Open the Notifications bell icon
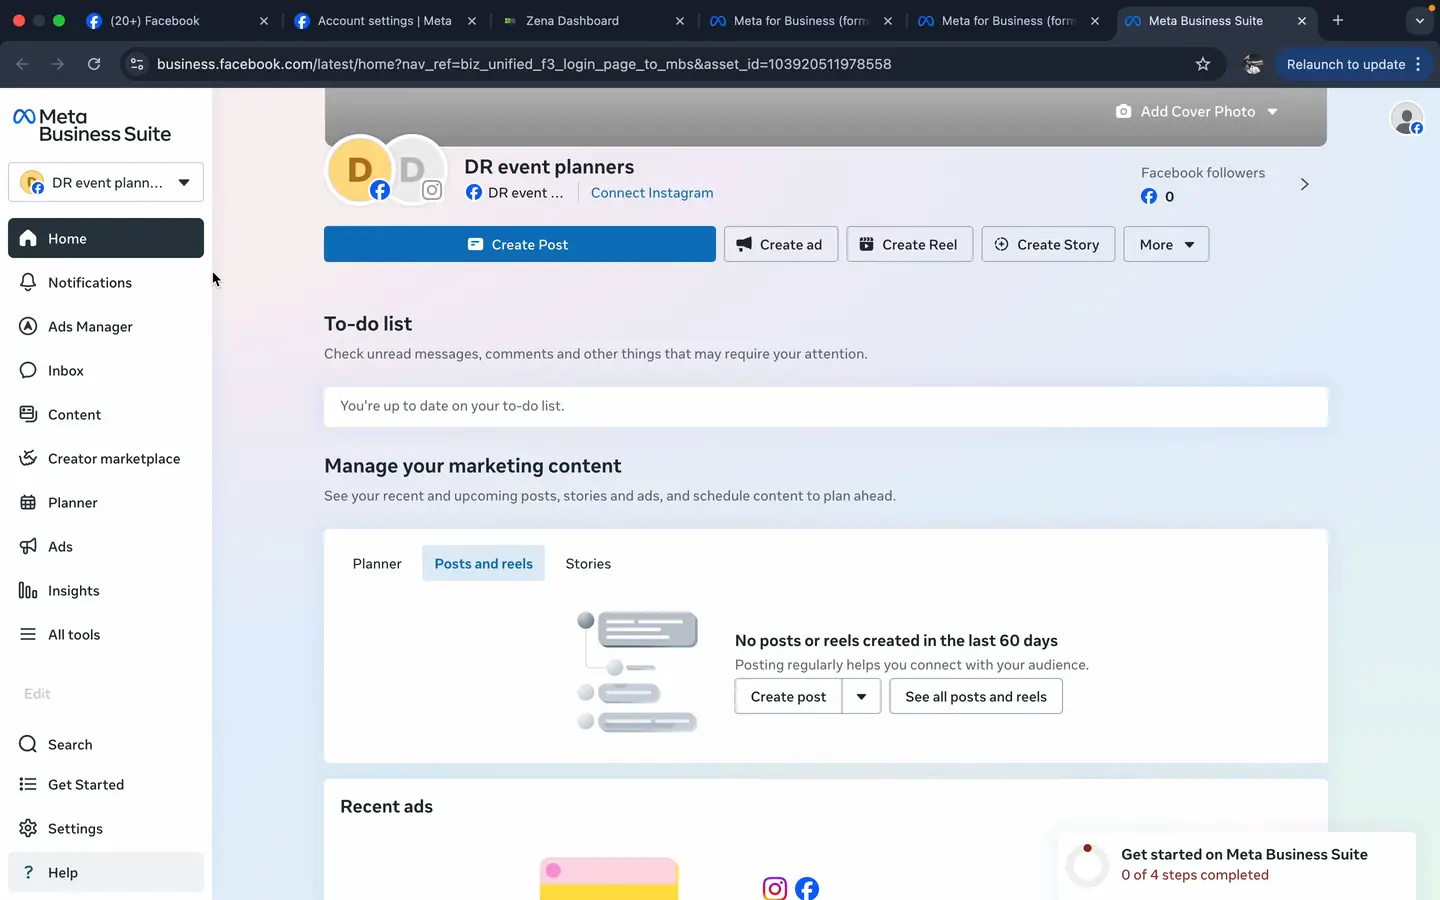 point(28,282)
